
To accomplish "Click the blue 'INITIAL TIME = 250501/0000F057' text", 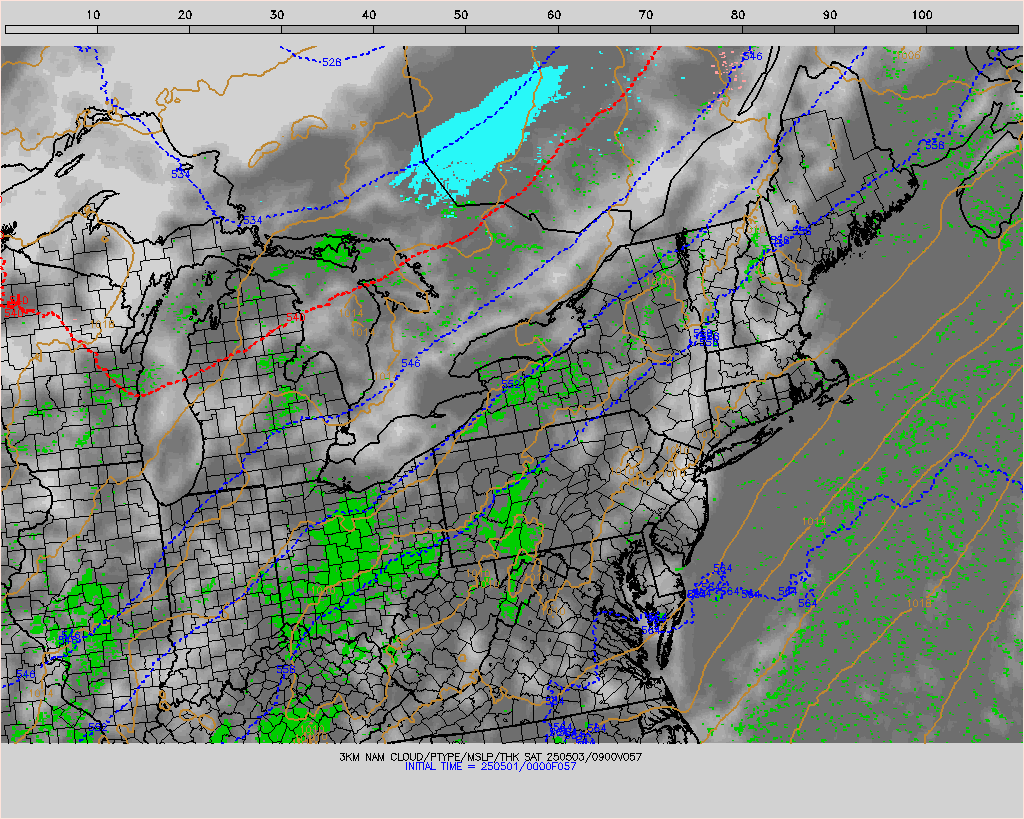I will pyautogui.click(x=490, y=766).
